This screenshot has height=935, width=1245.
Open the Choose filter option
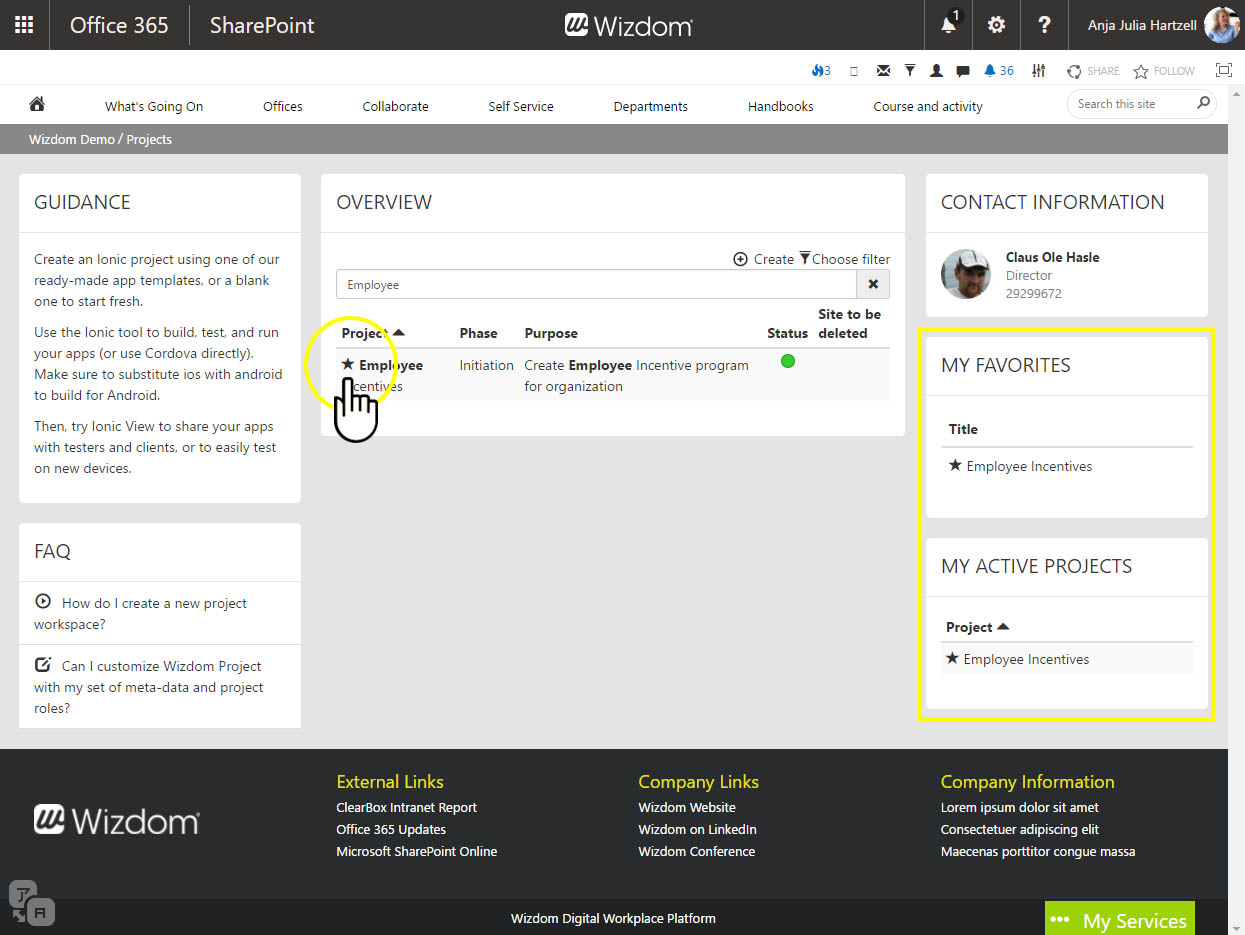coord(844,259)
